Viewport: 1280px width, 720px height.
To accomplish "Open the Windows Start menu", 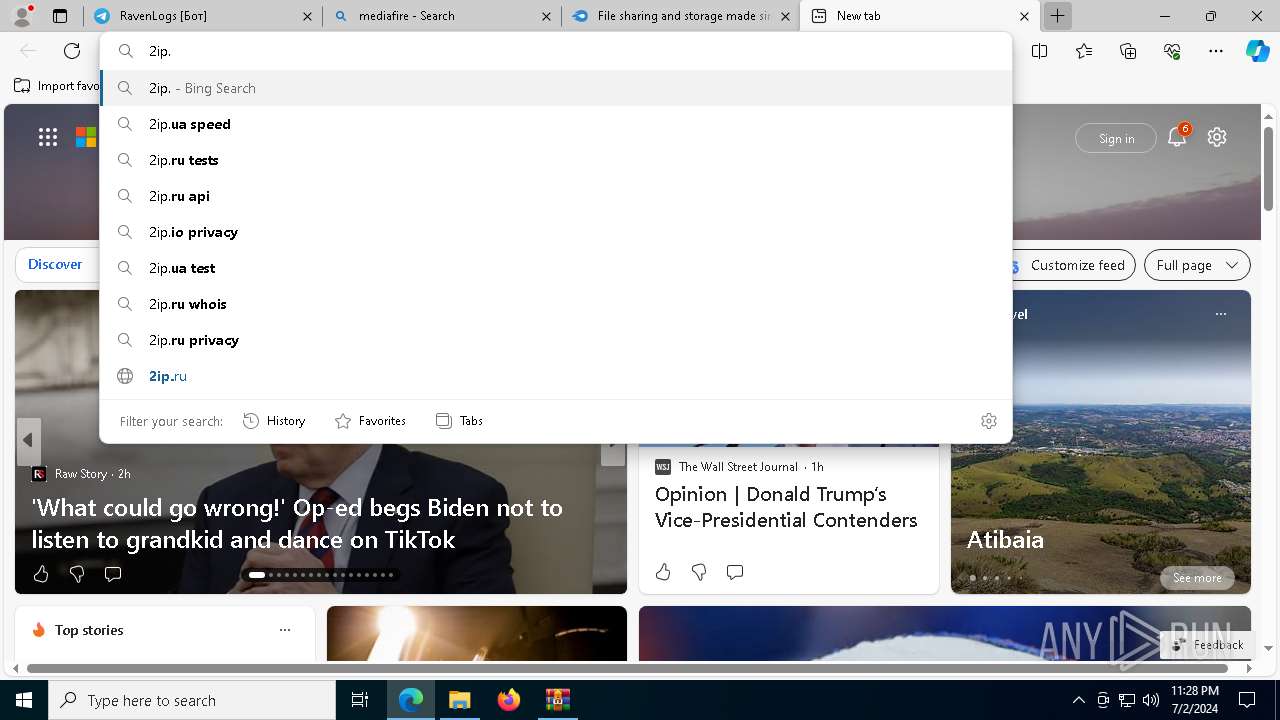I will [24, 700].
